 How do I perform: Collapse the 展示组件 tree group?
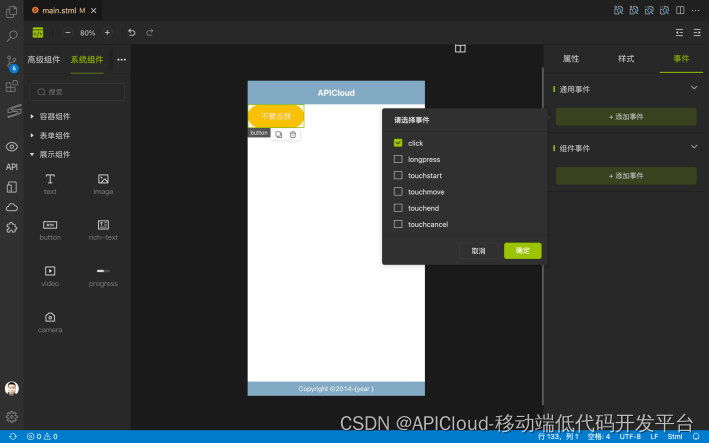(32, 155)
